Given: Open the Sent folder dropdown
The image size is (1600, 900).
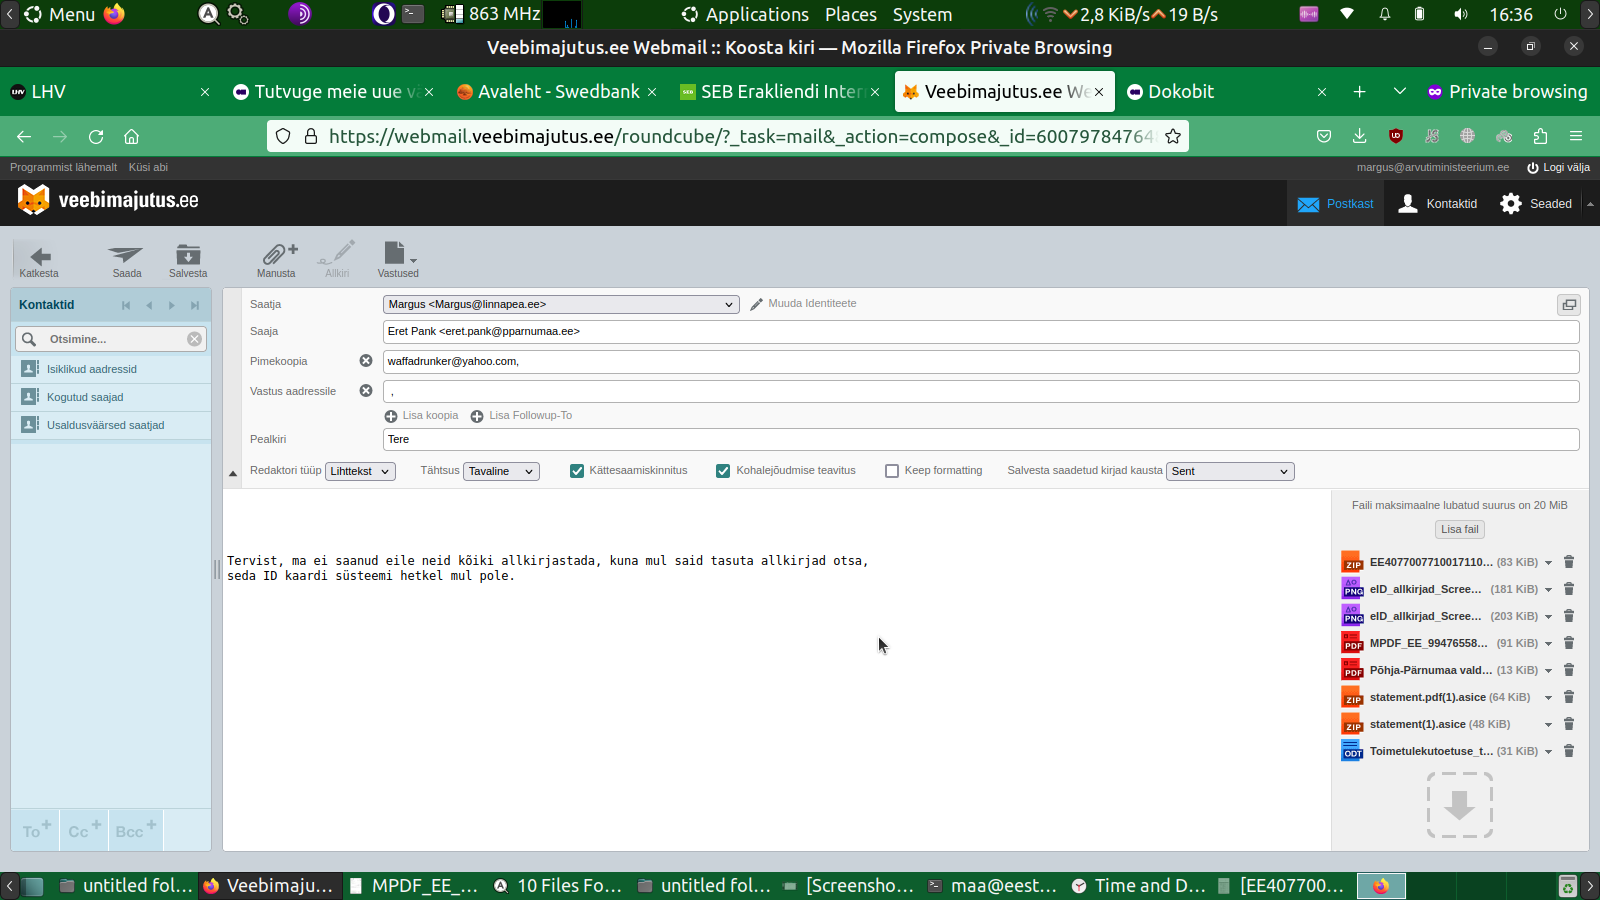Looking at the screenshot, I should (1230, 471).
